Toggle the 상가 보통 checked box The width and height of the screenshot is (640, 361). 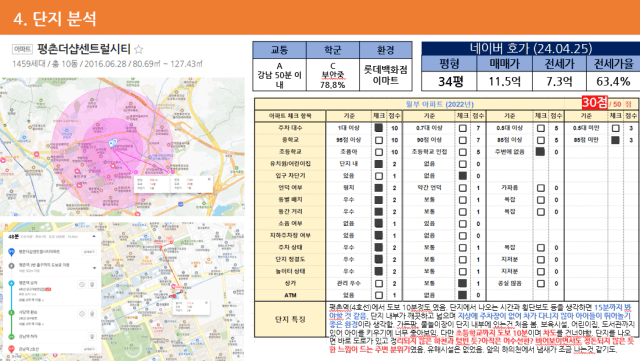(462, 283)
